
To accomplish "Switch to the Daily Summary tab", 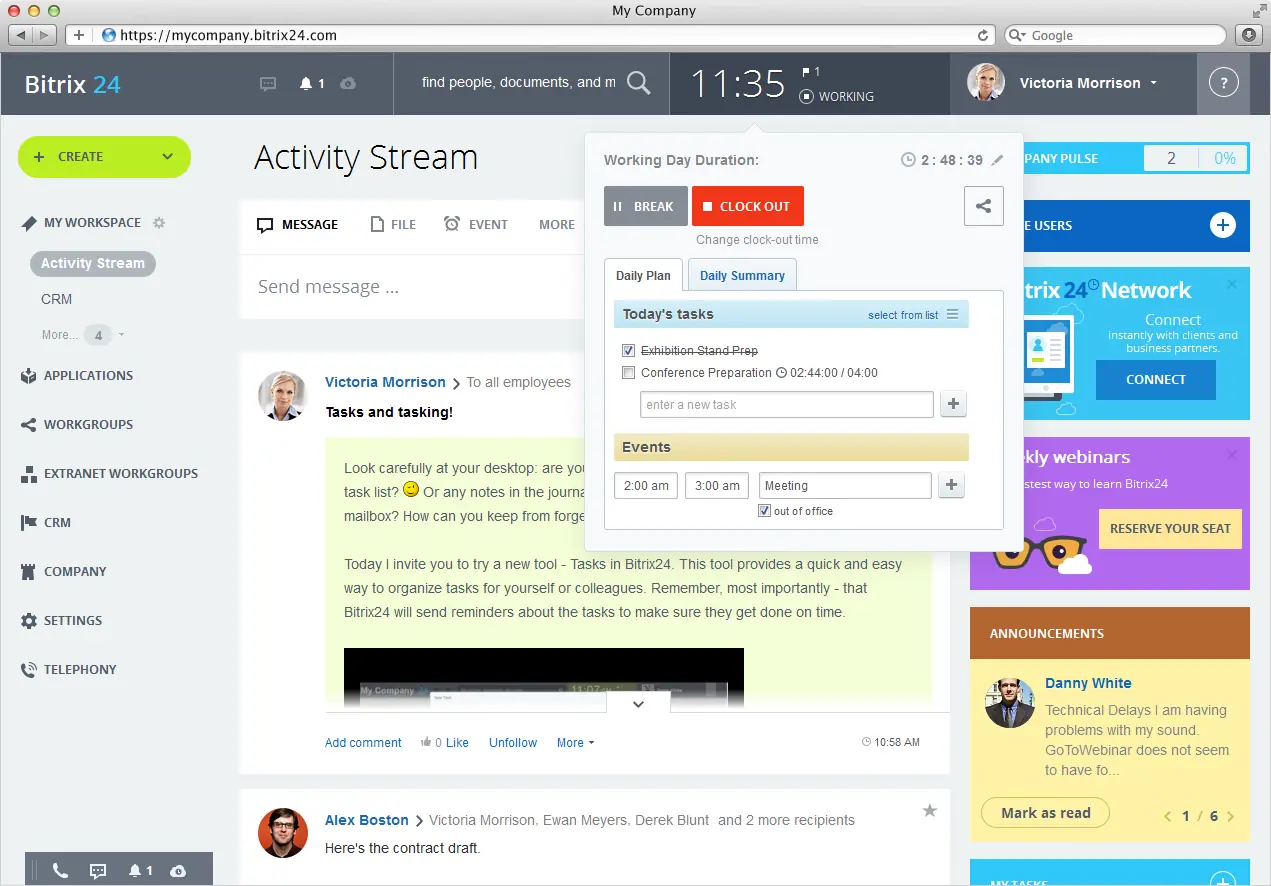I will pyautogui.click(x=742, y=276).
